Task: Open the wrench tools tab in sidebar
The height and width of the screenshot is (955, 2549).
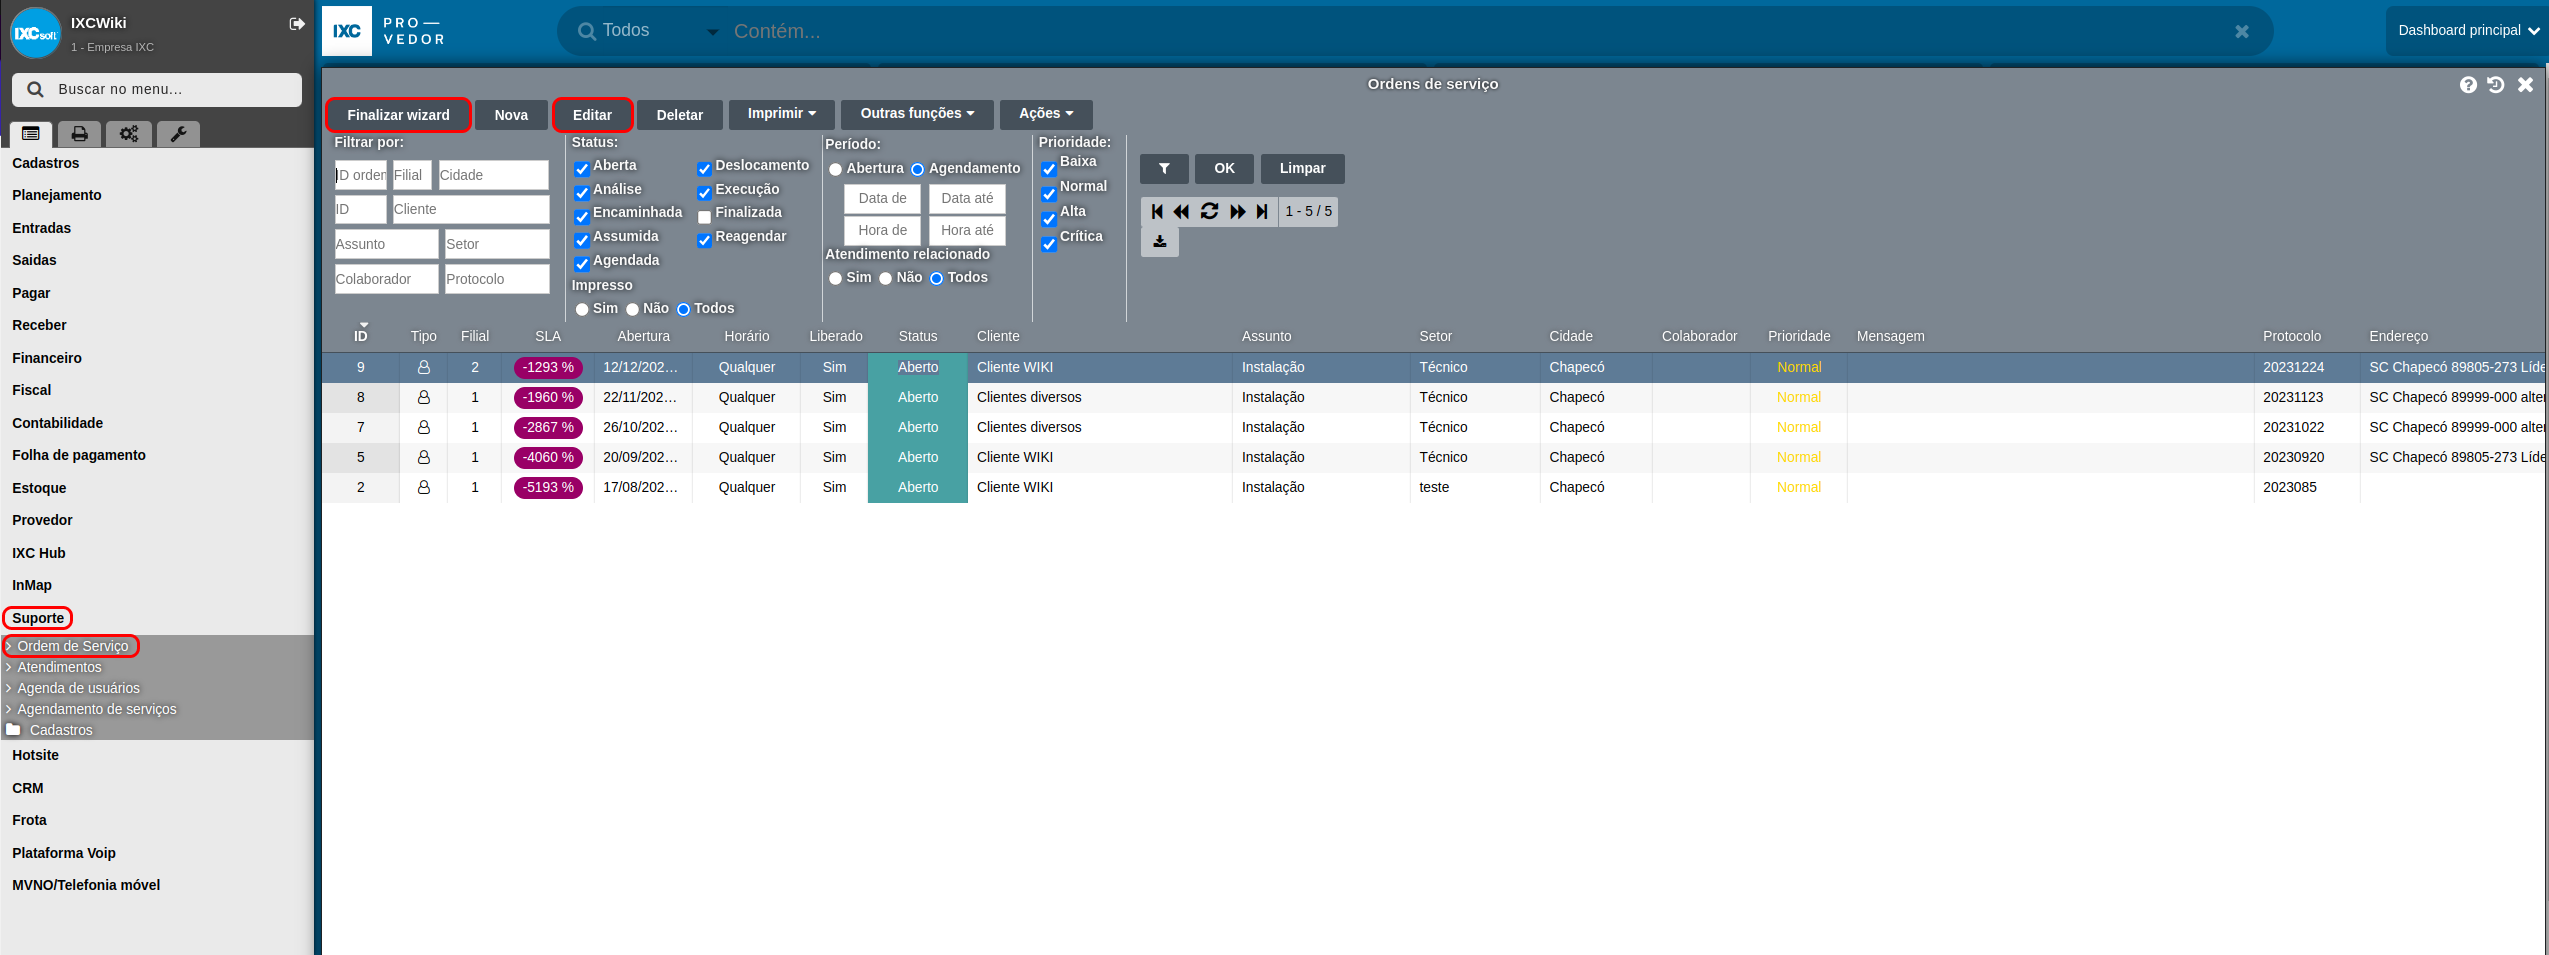Action: tap(178, 133)
